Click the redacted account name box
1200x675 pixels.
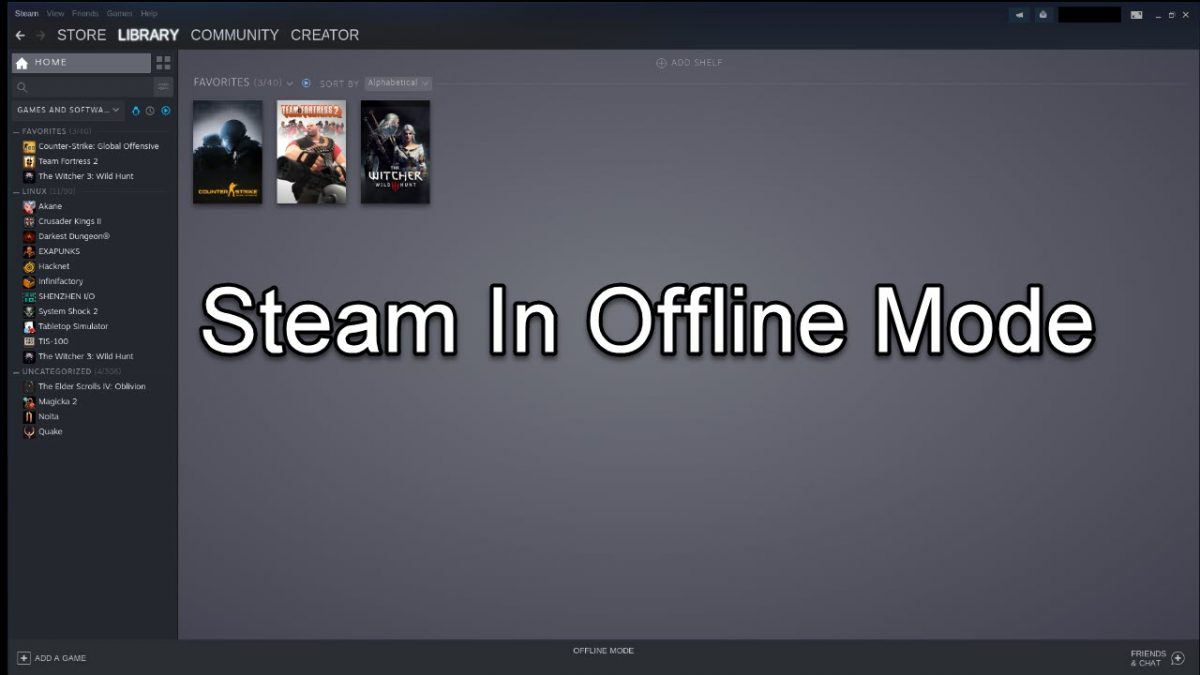click(x=1089, y=15)
